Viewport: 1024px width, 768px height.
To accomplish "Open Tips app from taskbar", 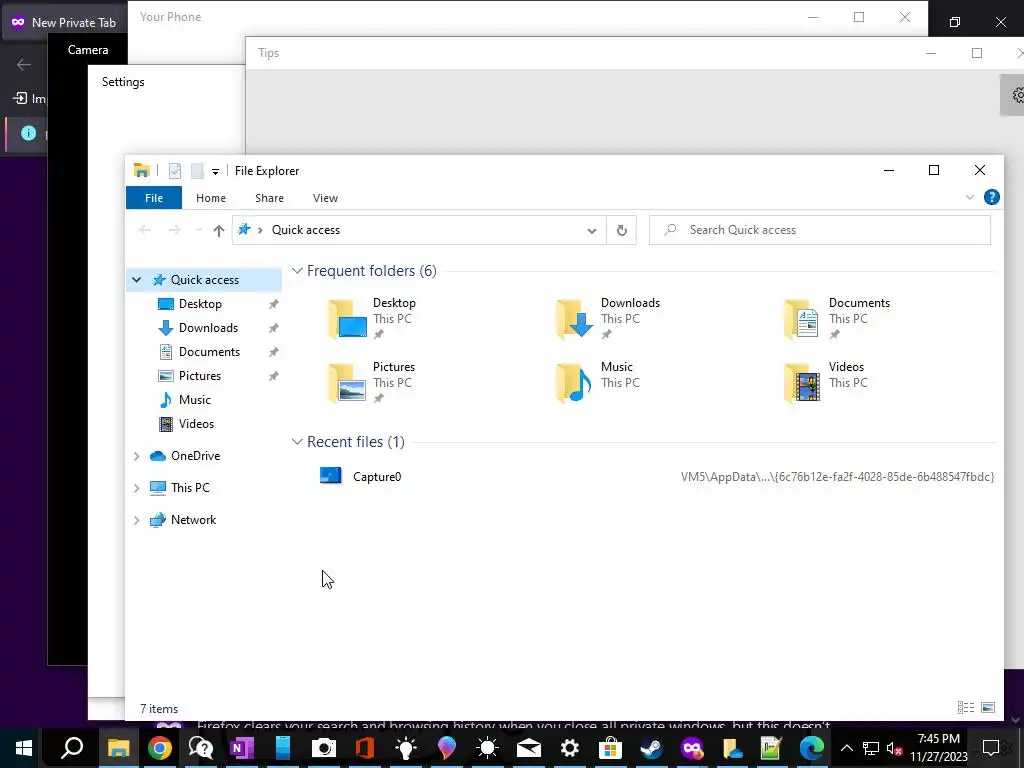I will tap(406, 748).
